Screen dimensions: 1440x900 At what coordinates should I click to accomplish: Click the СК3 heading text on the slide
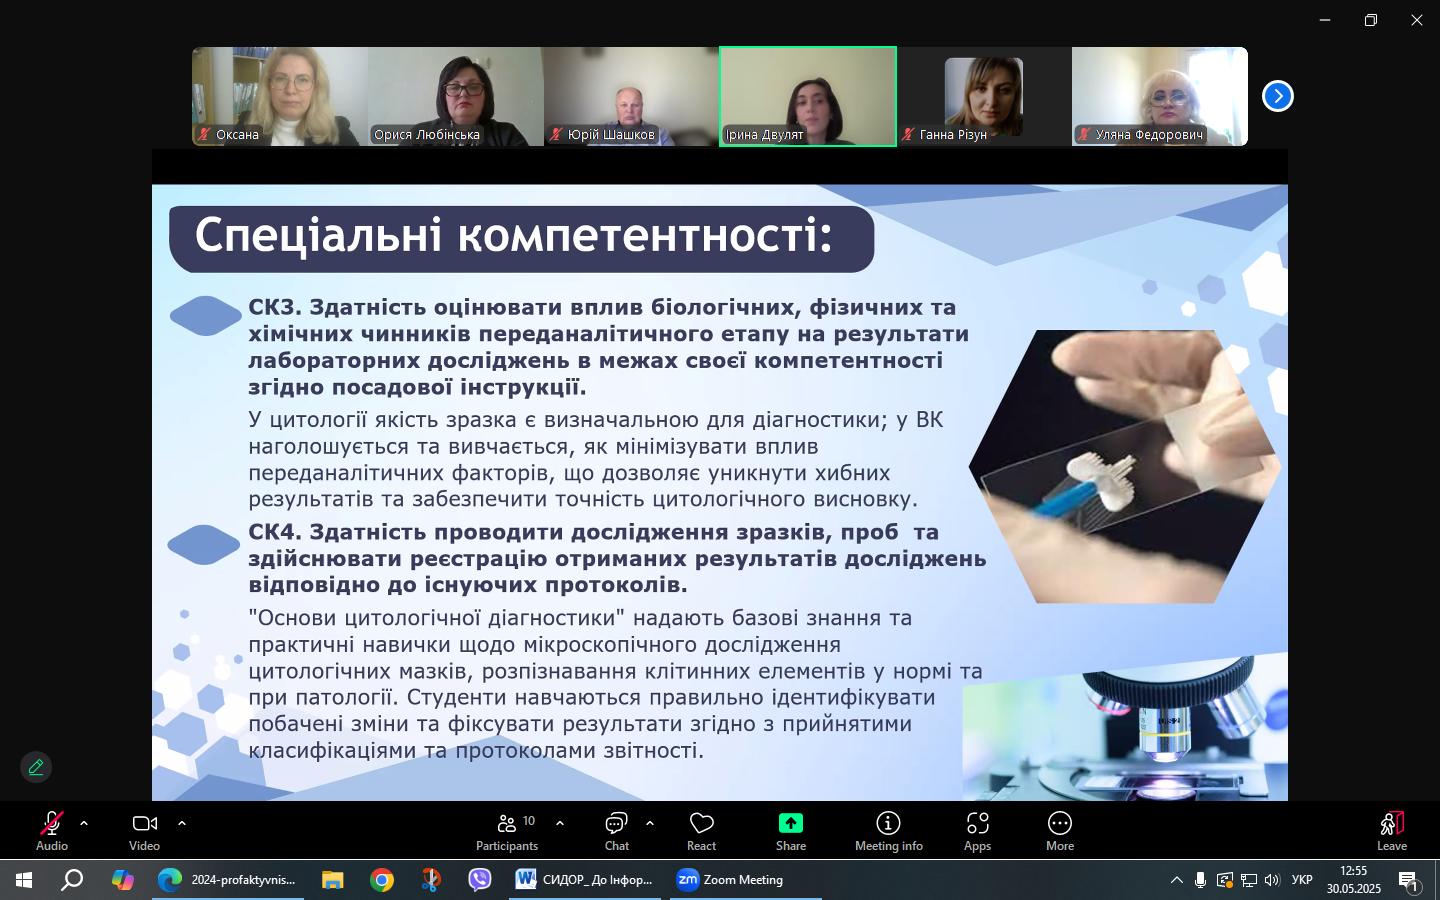(608, 346)
